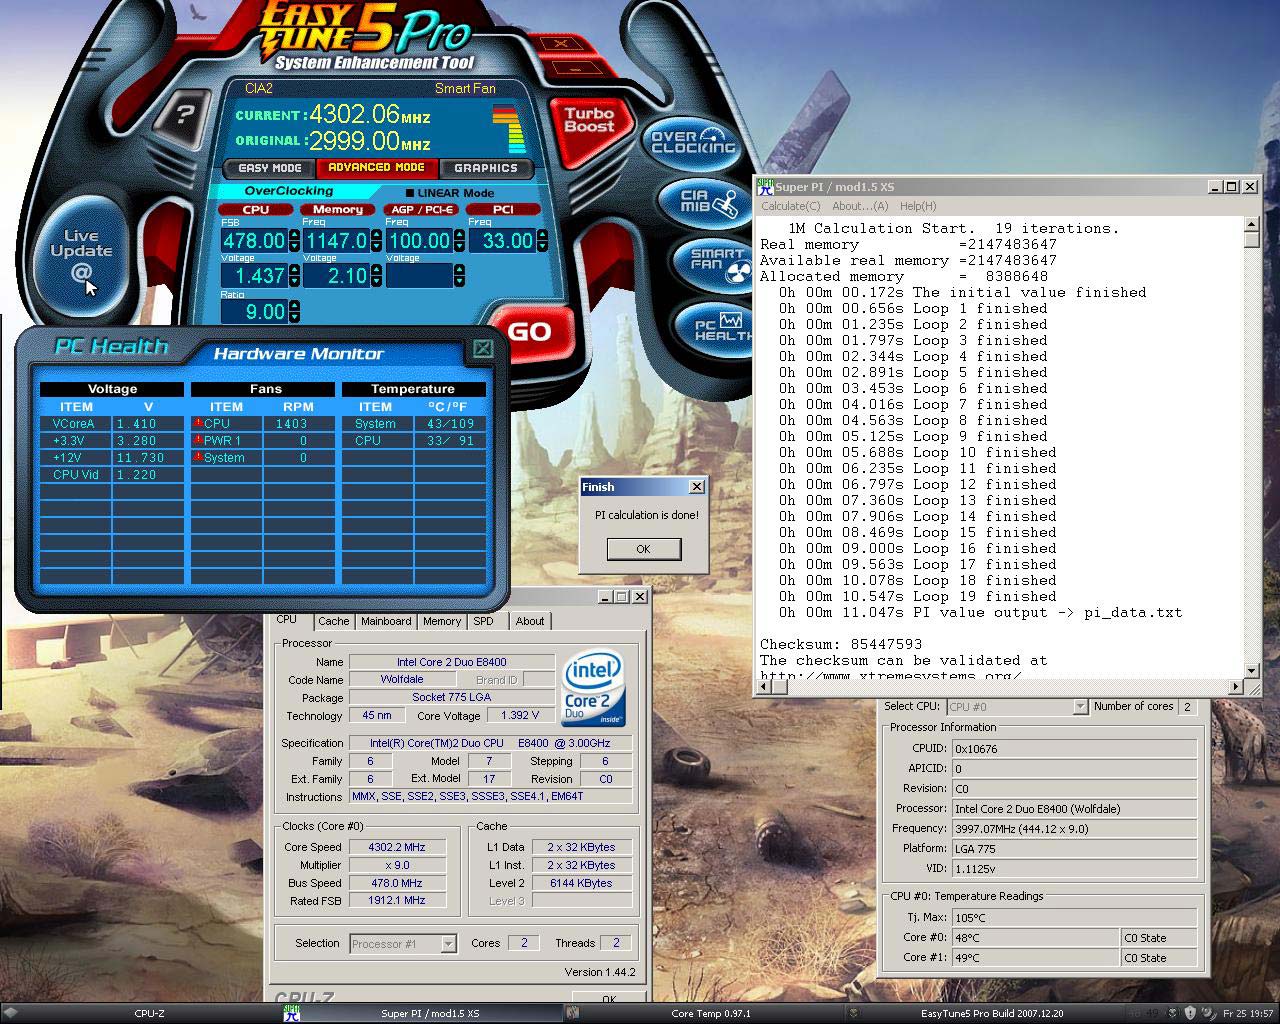Image resolution: width=1280 pixels, height=1024 pixels.
Task: Click Super PI vertical scrollbar up arrow
Action: pos(1251,224)
